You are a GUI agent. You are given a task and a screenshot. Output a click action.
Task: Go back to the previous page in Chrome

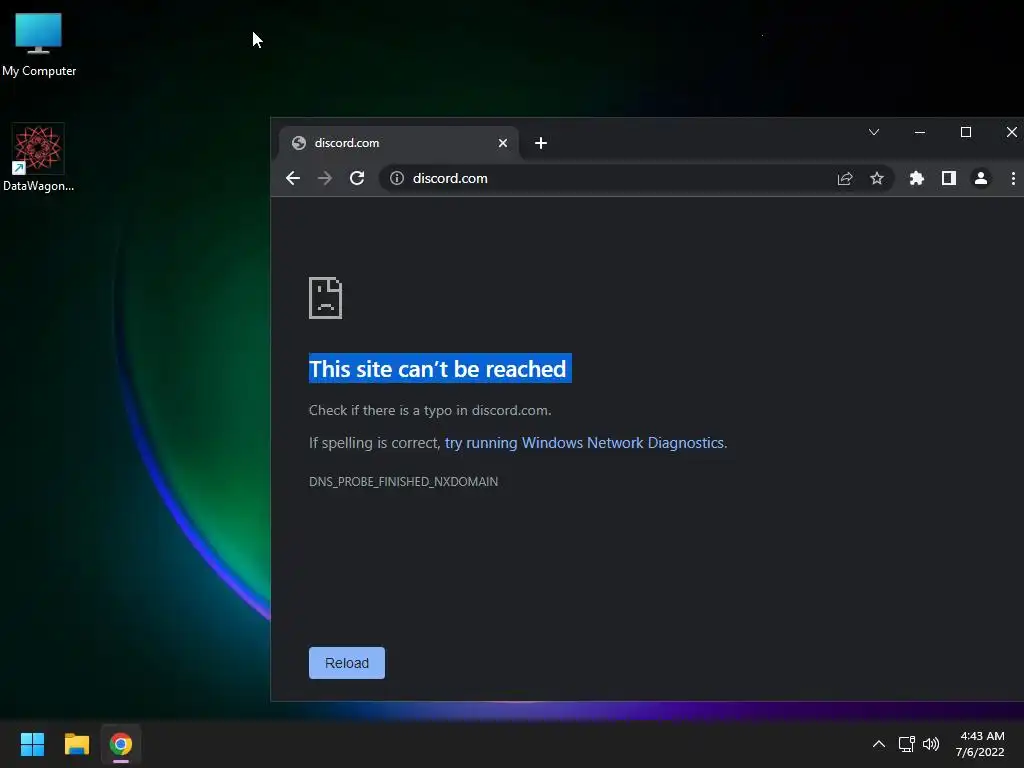pos(293,178)
